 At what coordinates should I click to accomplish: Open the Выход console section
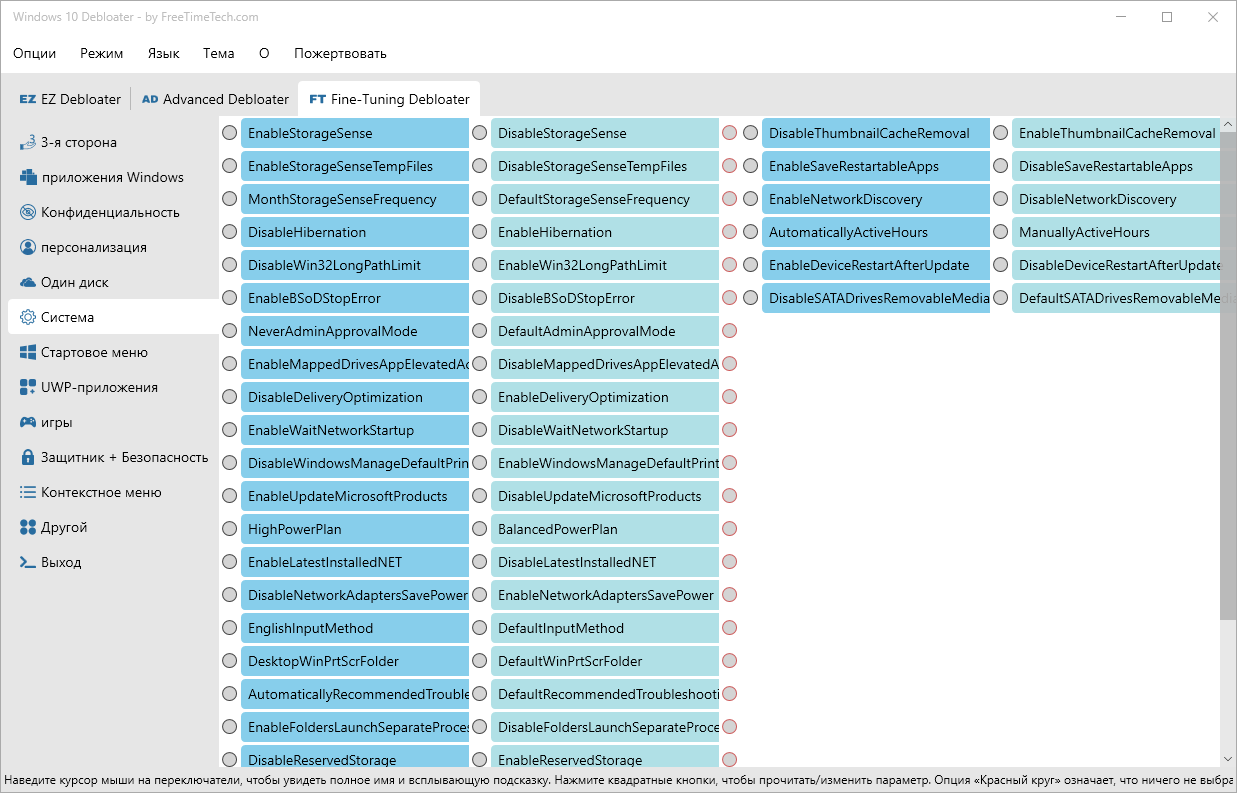point(112,562)
